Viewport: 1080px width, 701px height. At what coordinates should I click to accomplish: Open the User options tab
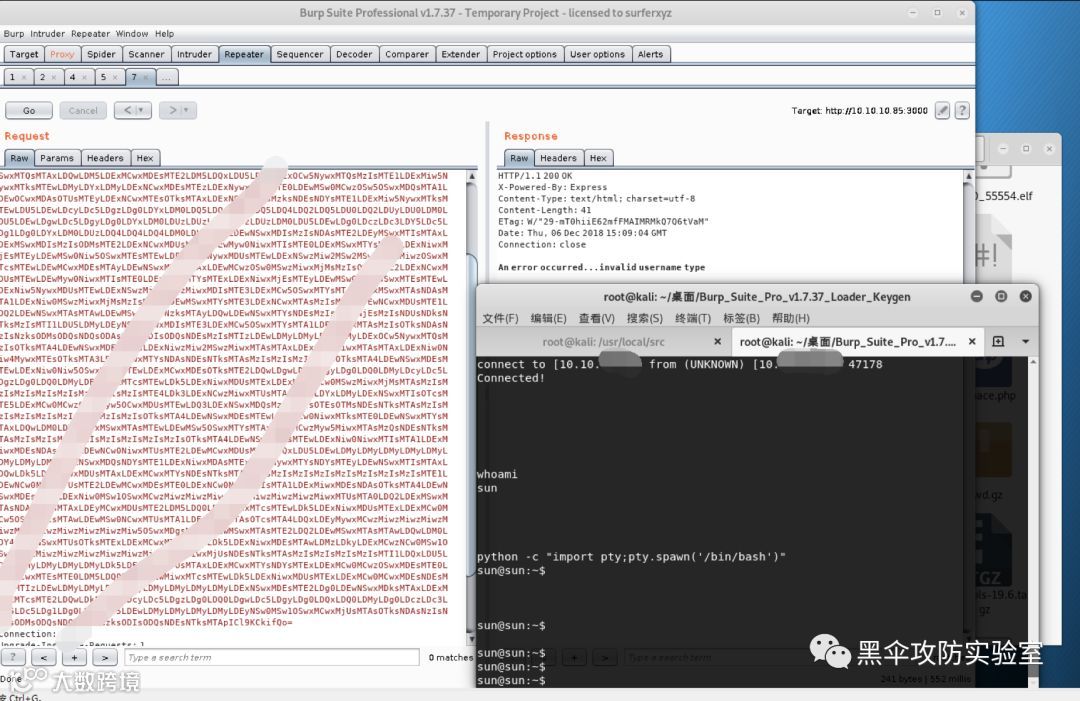[597, 54]
